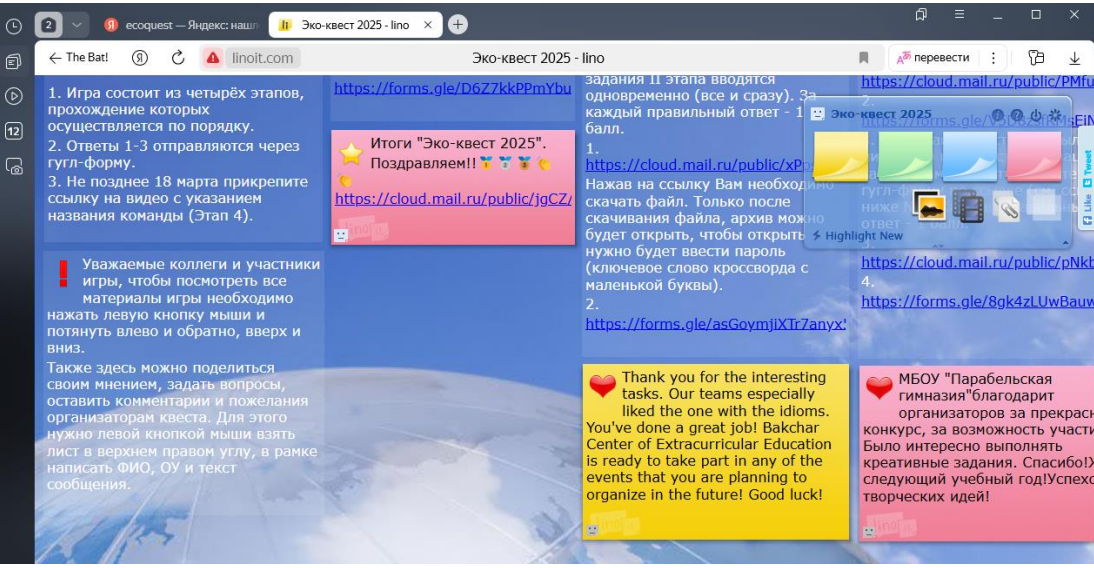Click the smiley face on yellow Thank you note
The image size is (1094, 568).
[592, 530]
